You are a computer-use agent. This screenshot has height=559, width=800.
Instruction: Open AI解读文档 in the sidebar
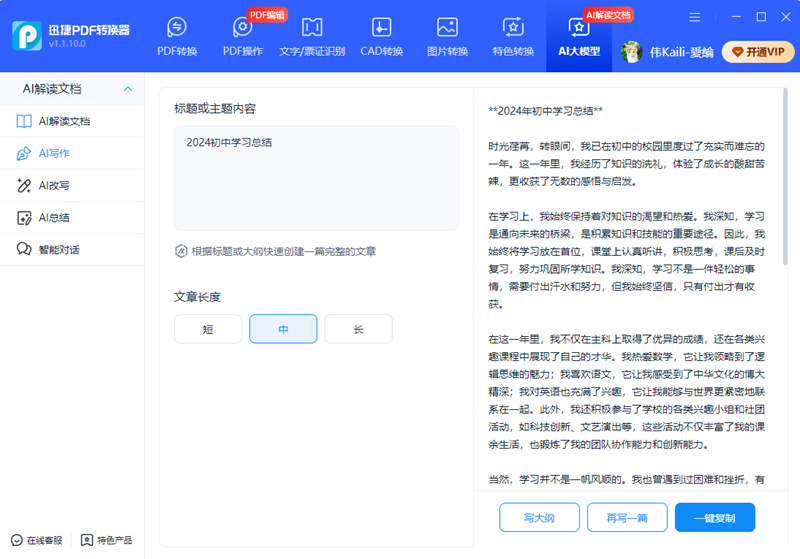point(72,121)
